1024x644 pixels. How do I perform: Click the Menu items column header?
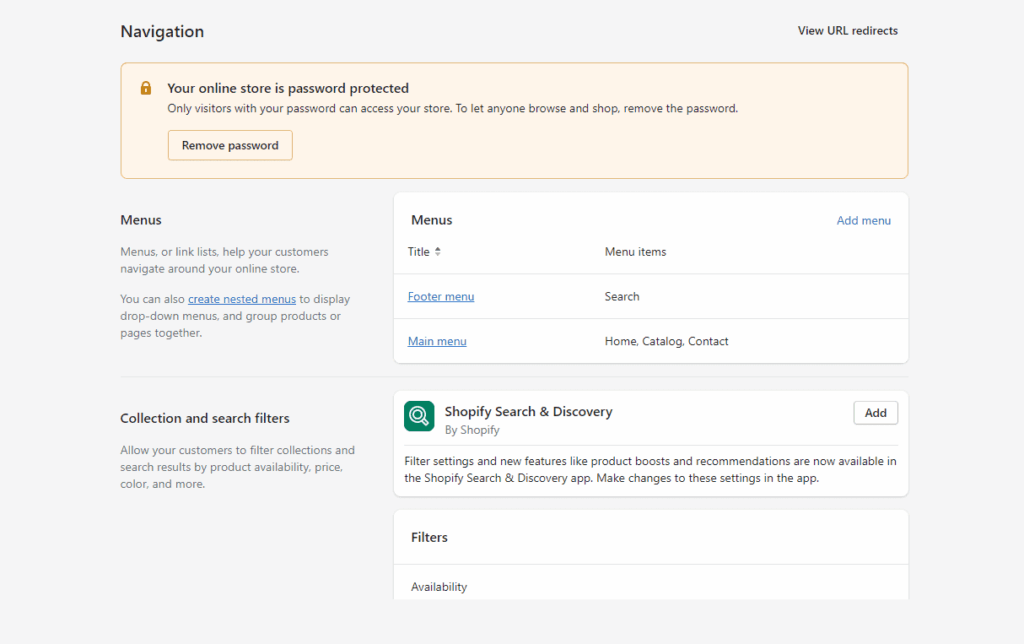tap(635, 251)
